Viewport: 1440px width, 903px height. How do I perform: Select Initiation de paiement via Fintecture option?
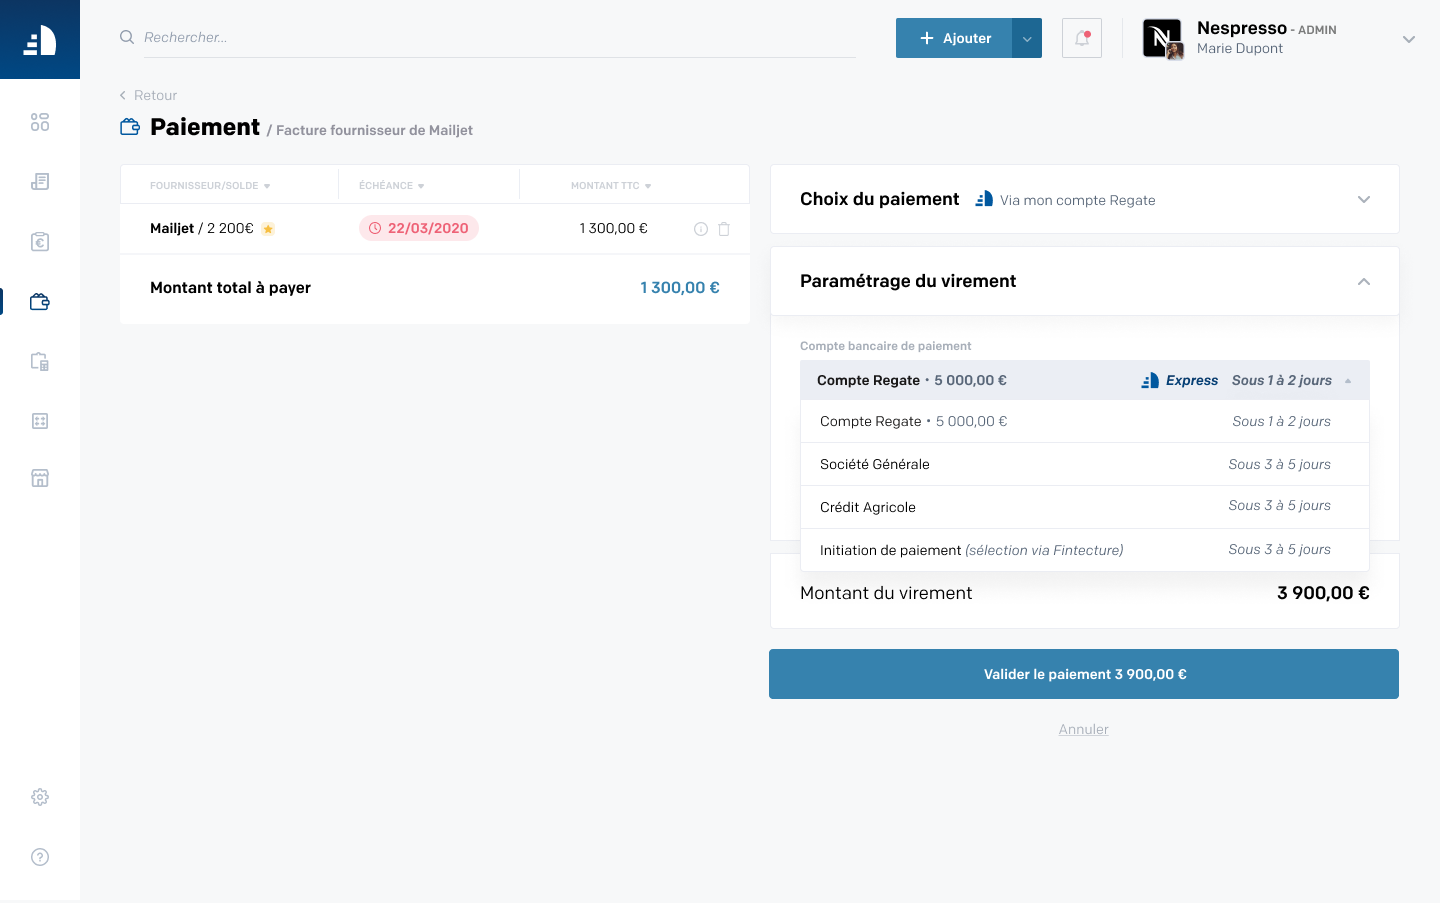pyautogui.click(x=1085, y=550)
